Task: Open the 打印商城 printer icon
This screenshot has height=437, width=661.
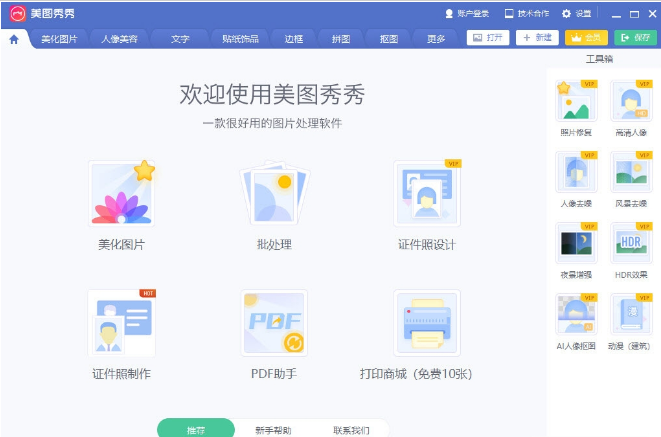Action: coord(427,323)
